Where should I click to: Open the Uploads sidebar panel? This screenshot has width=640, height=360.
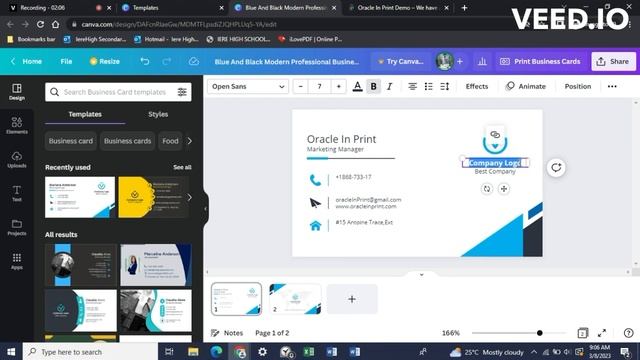(x=17, y=160)
